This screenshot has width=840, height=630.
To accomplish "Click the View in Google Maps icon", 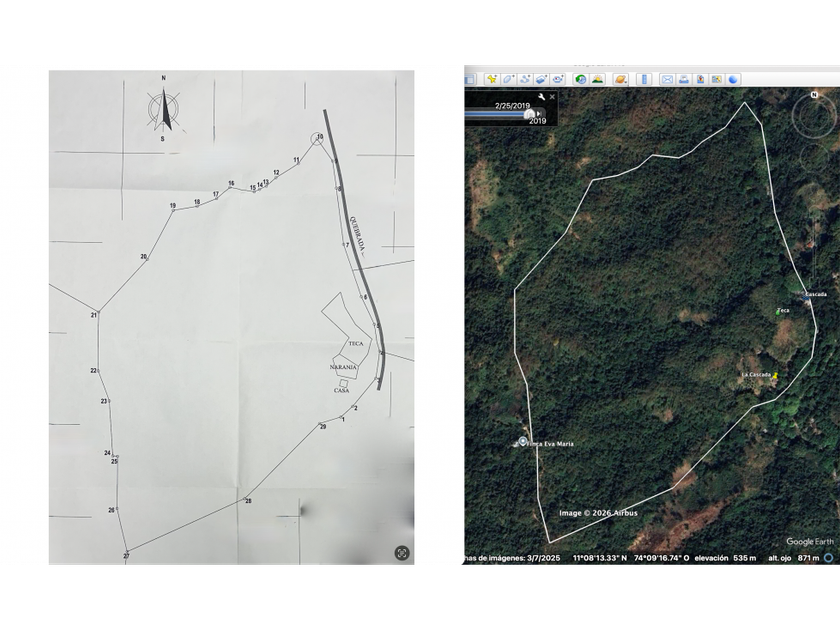I will (x=700, y=79).
